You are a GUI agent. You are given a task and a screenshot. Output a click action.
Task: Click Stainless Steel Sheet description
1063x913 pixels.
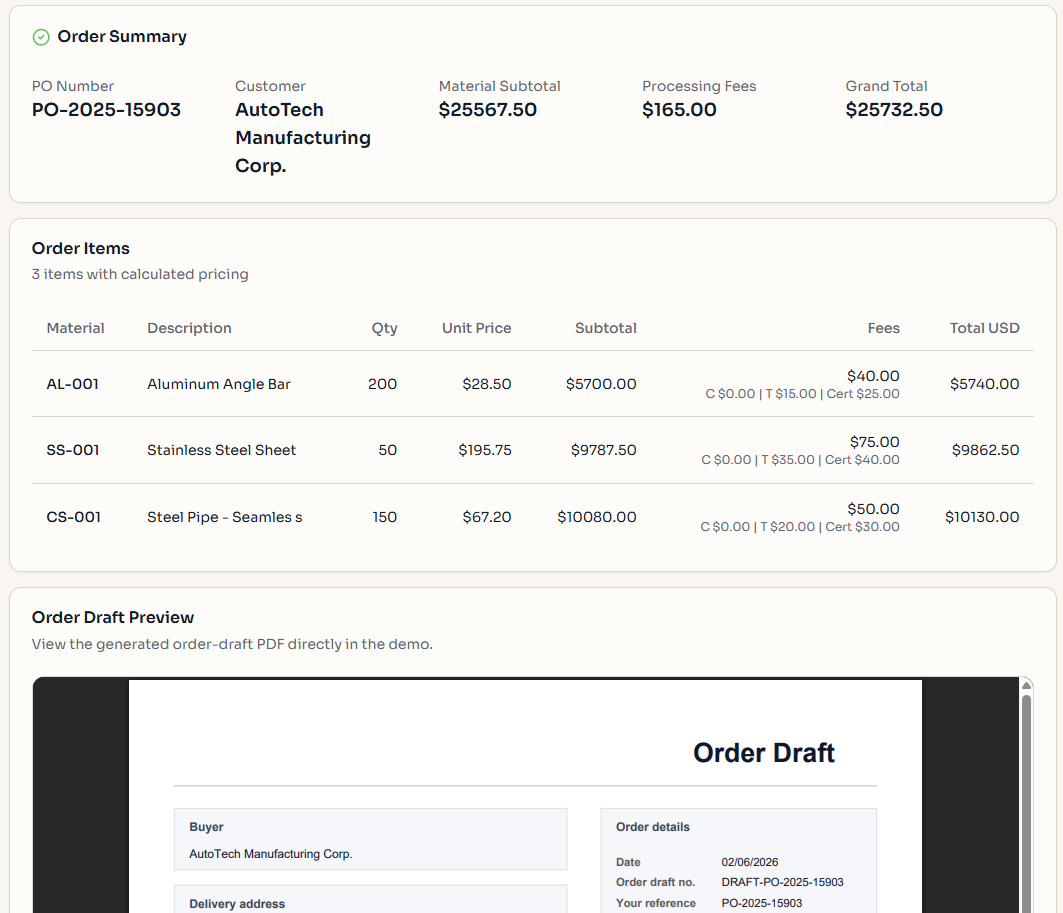coord(222,450)
